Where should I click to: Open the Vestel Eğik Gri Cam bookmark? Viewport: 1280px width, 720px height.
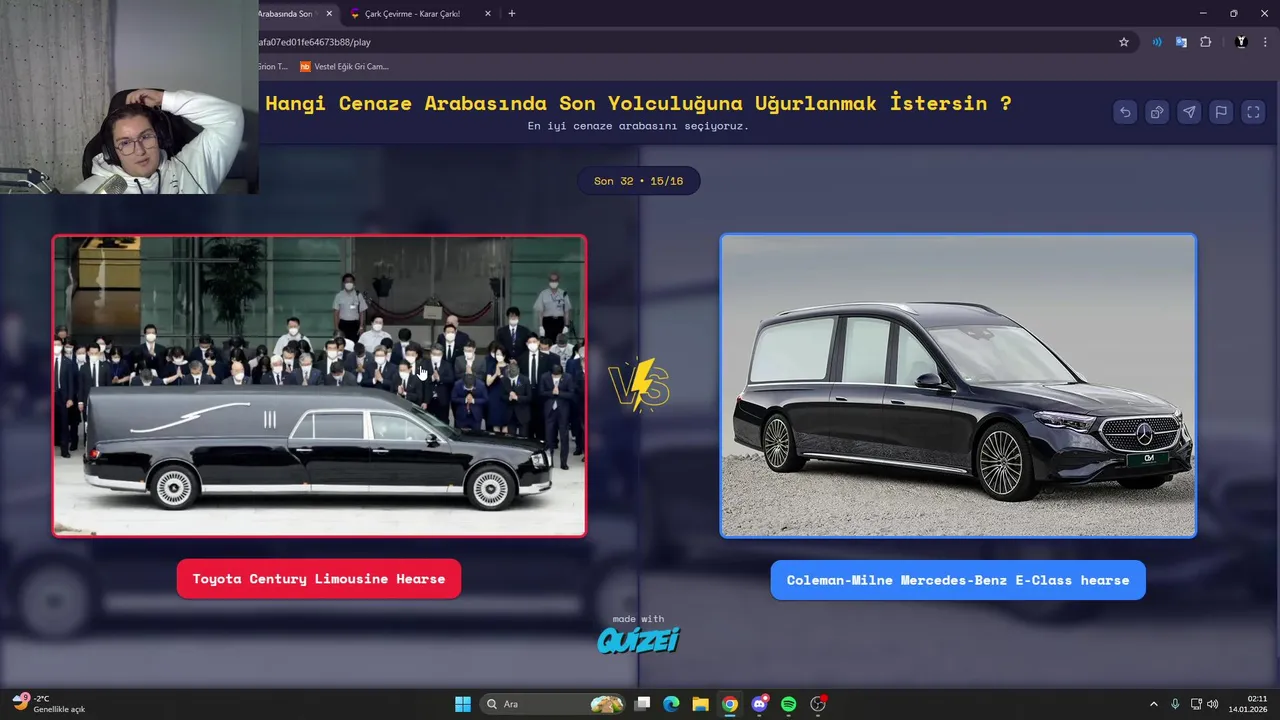pos(344,67)
